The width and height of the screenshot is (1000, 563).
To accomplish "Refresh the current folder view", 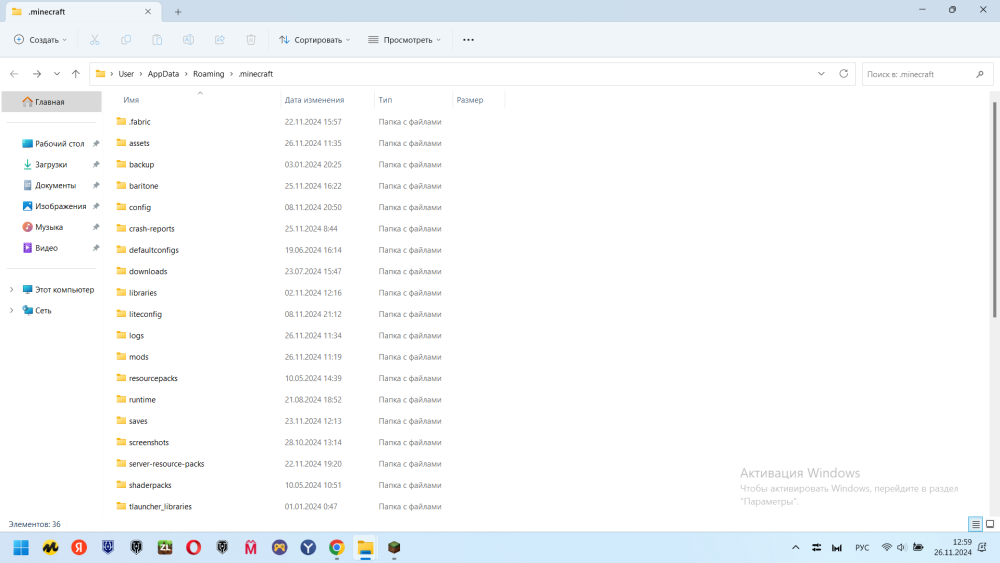I will pos(843,74).
